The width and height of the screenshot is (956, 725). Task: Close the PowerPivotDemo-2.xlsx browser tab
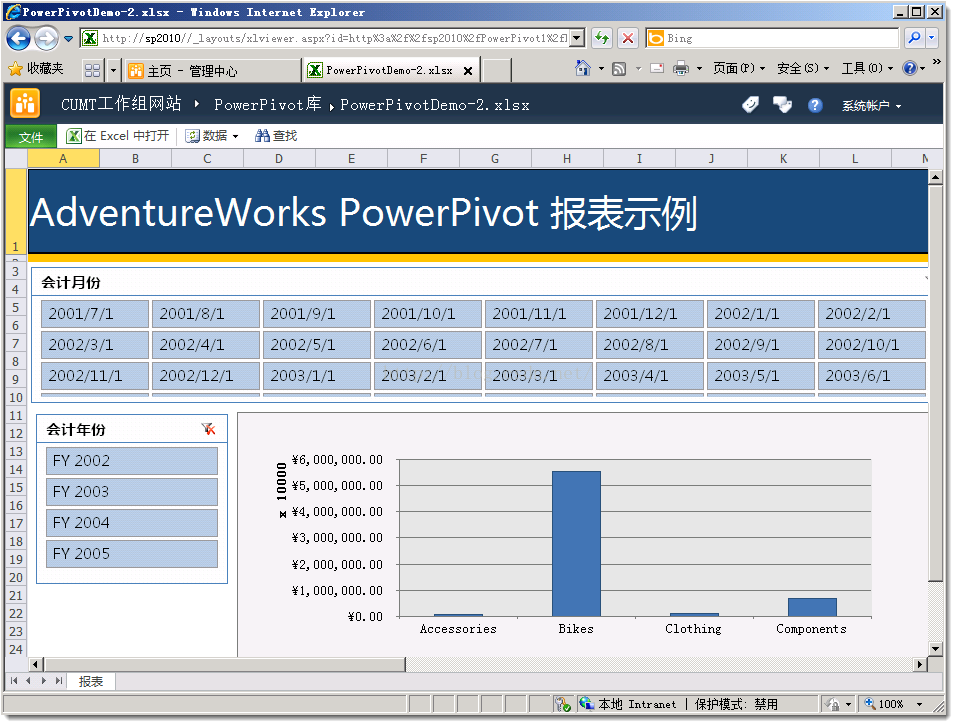click(x=468, y=71)
